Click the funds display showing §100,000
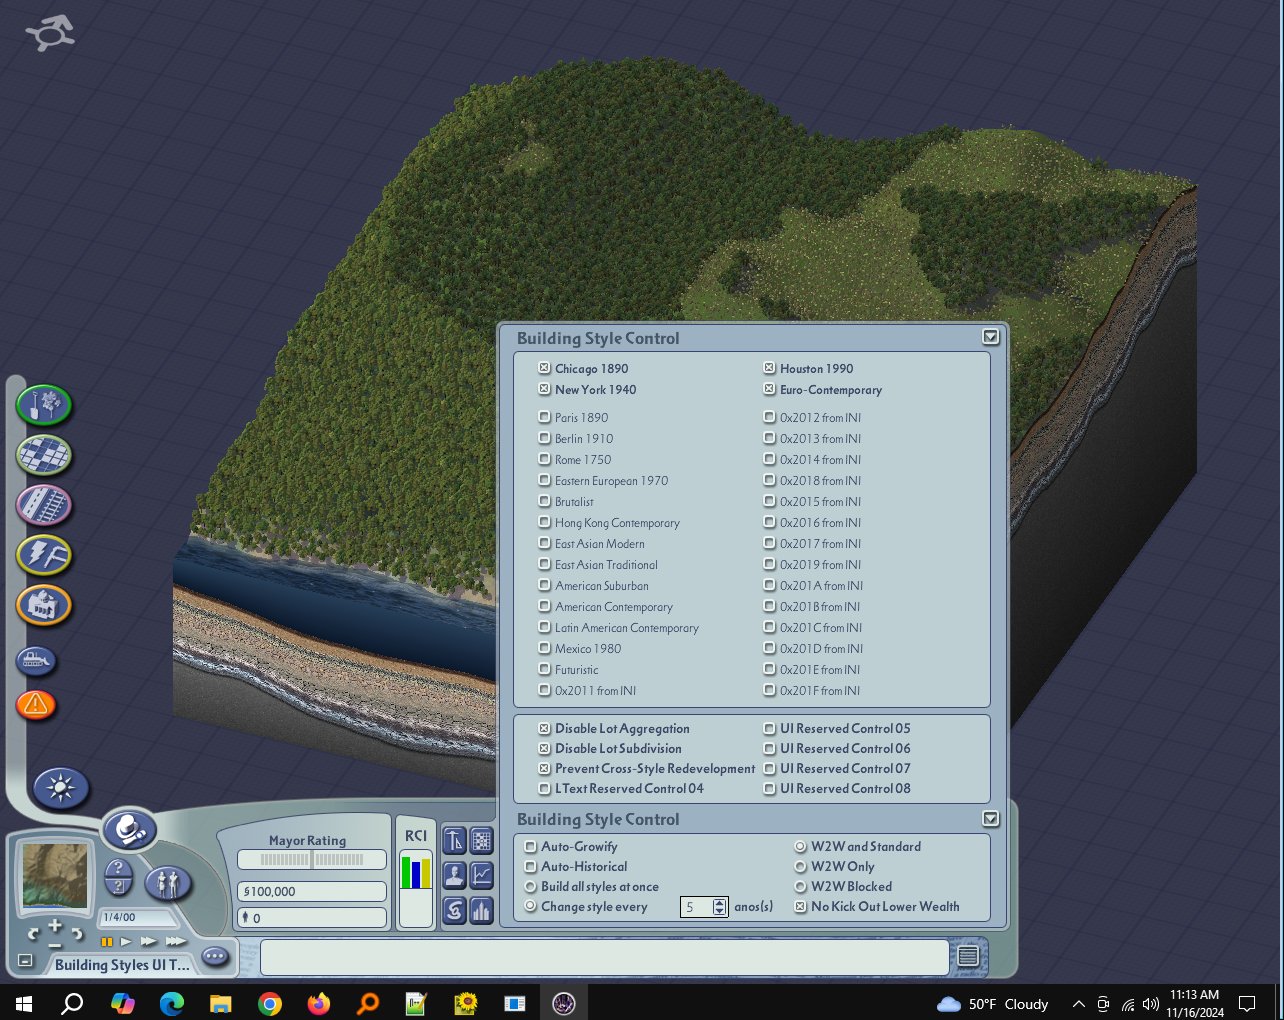Viewport: 1284px width, 1020px height. (312, 891)
